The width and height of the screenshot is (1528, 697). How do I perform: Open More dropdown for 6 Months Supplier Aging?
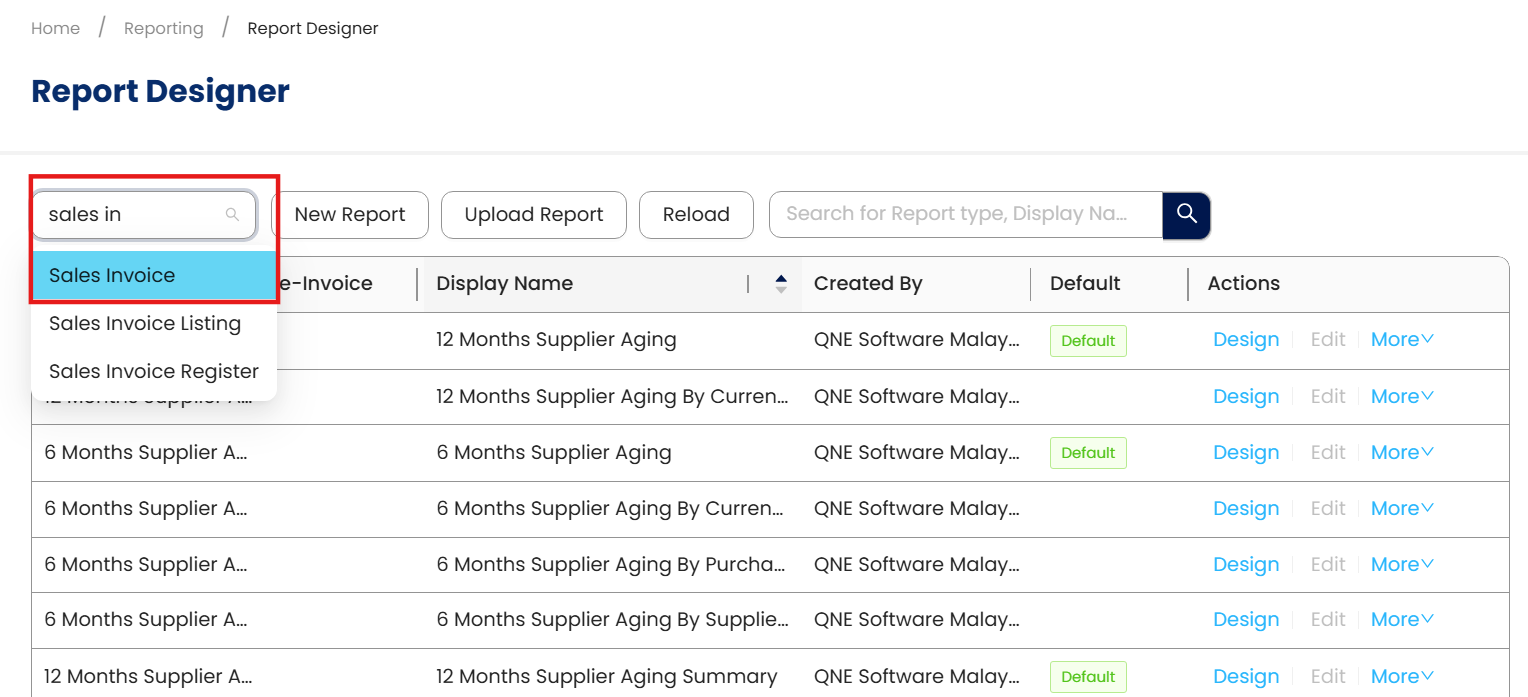(x=1402, y=453)
